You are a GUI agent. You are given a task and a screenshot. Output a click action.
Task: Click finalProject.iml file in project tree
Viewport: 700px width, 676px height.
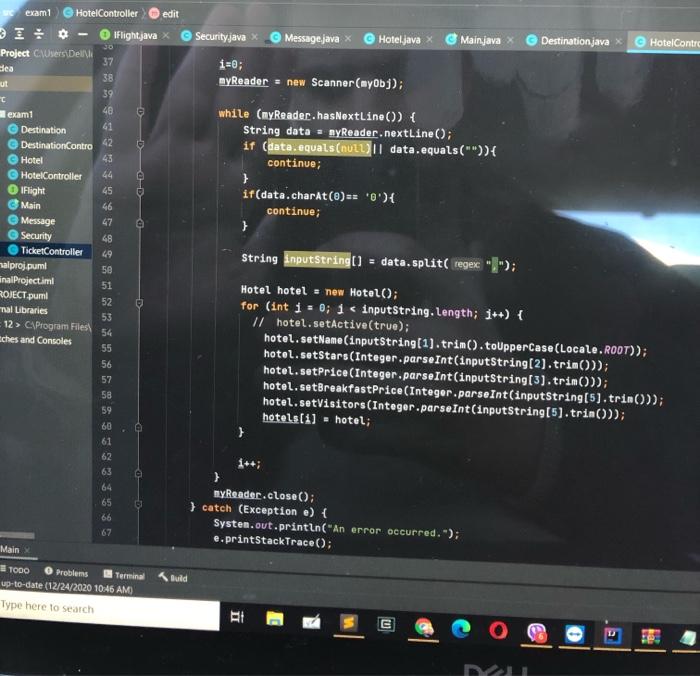(x=27, y=280)
